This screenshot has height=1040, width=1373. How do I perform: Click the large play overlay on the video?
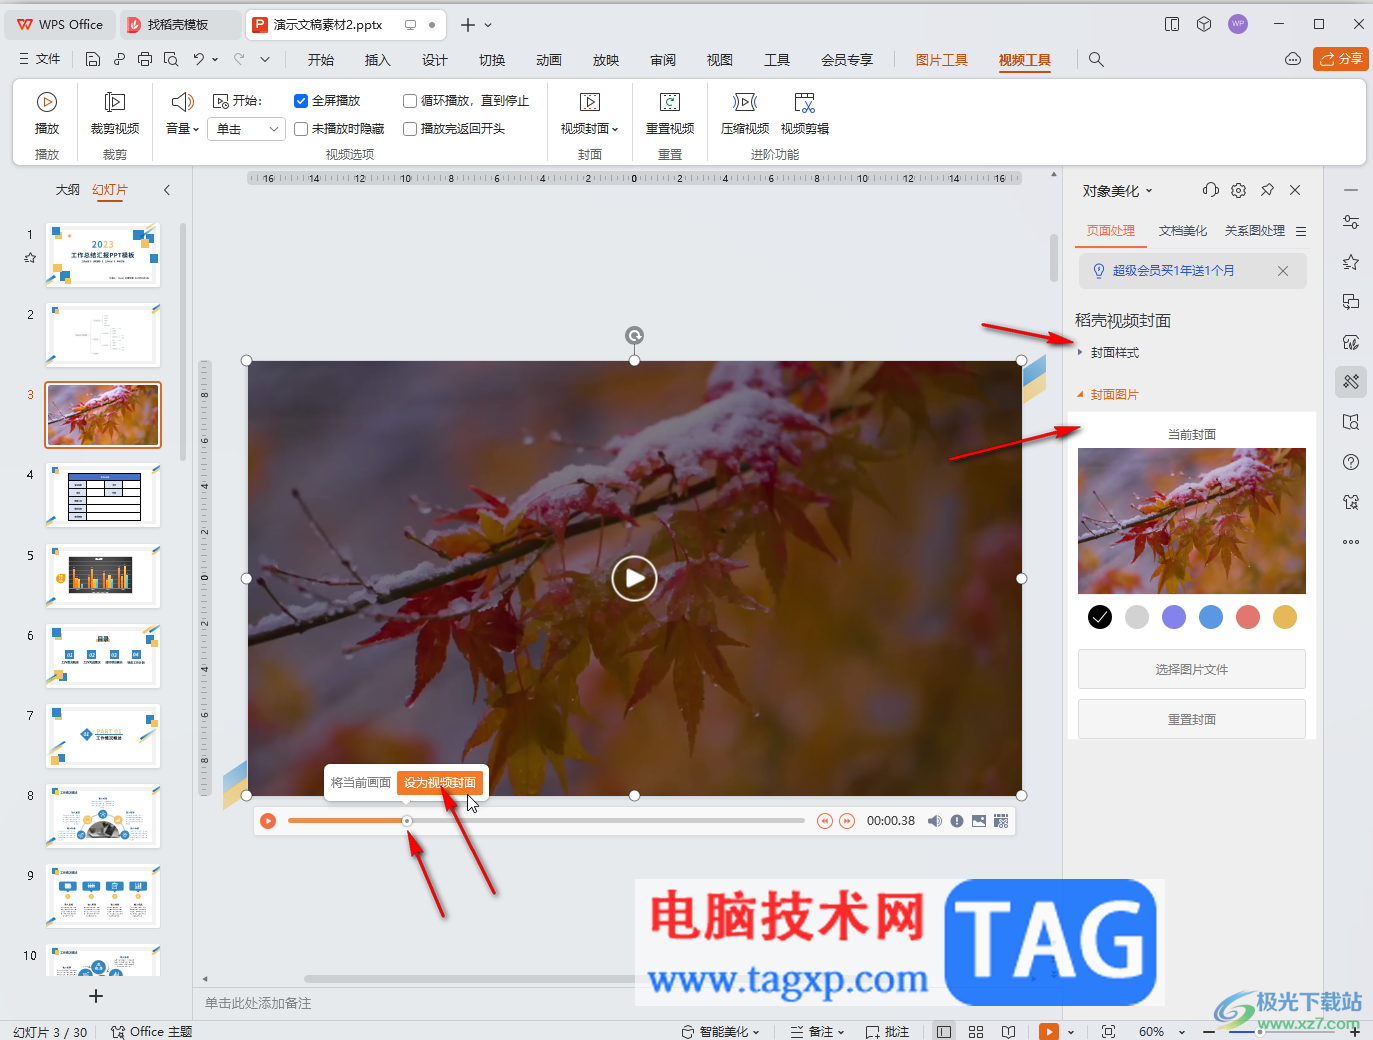[x=634, y=578]
